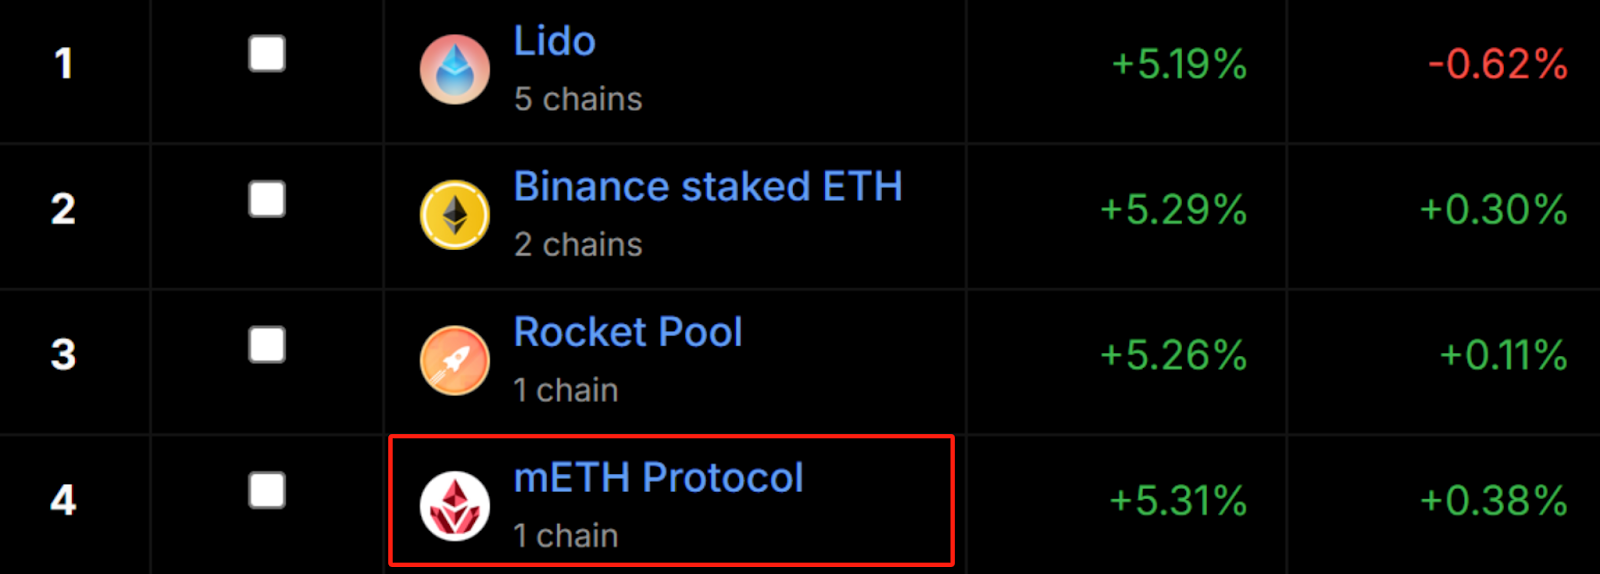Check the box next to mETH Protocol

coord(267,491)
